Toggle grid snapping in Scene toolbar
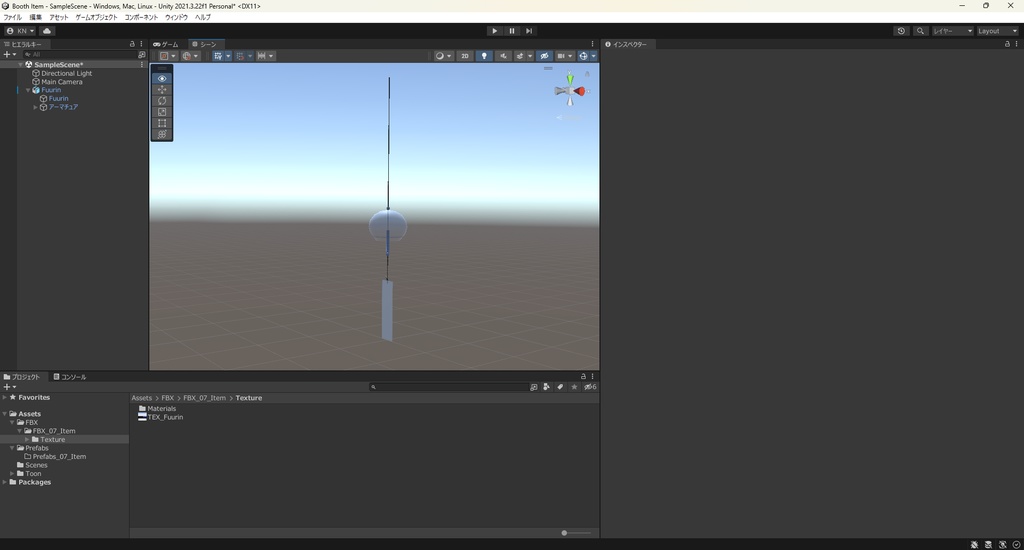 (240, 56)
